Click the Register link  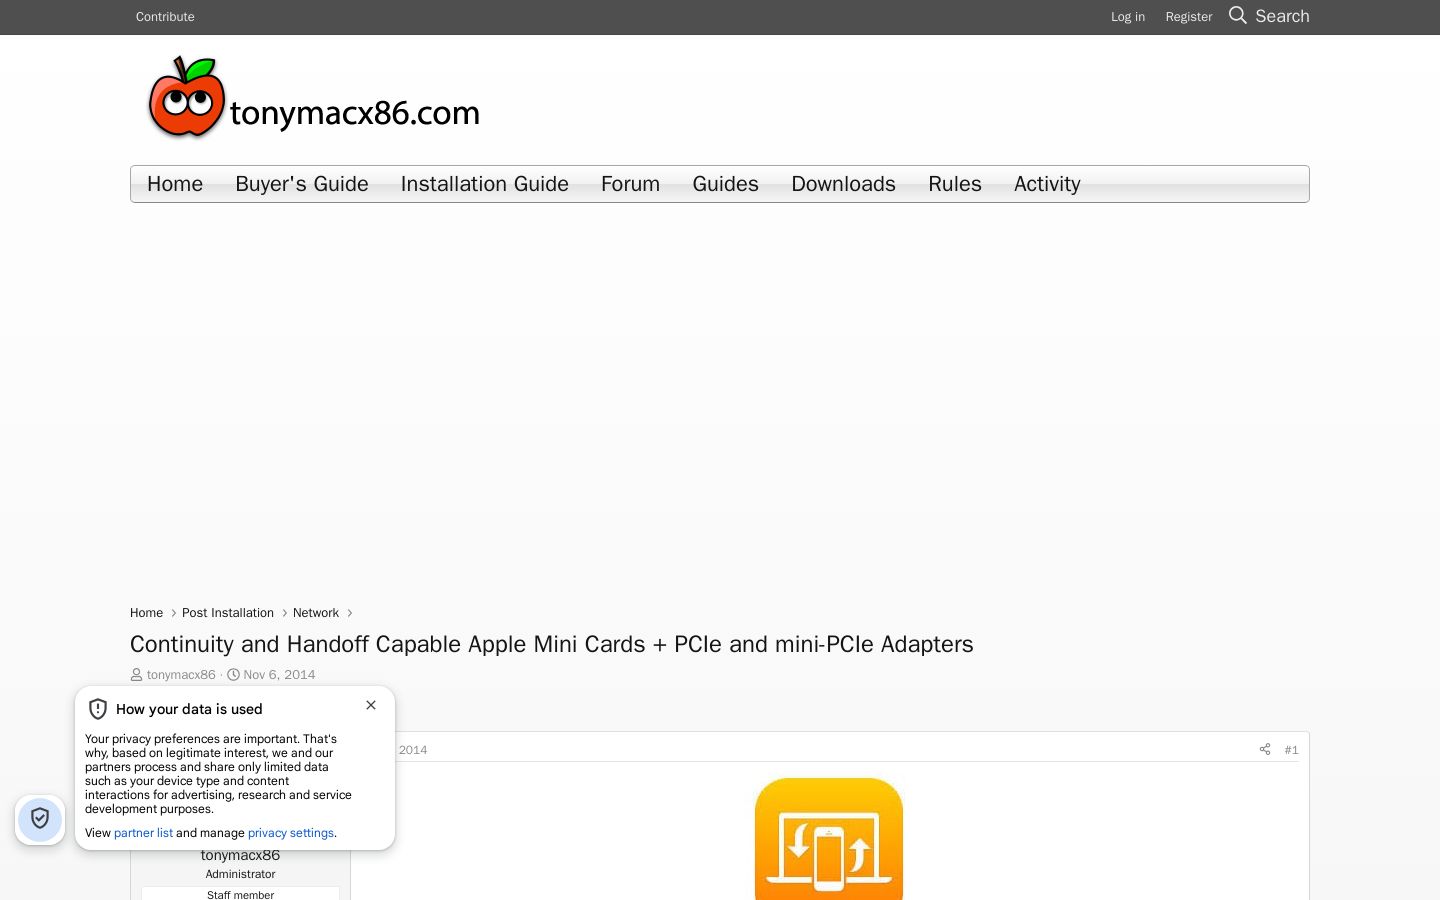[x=1189, y=17]
